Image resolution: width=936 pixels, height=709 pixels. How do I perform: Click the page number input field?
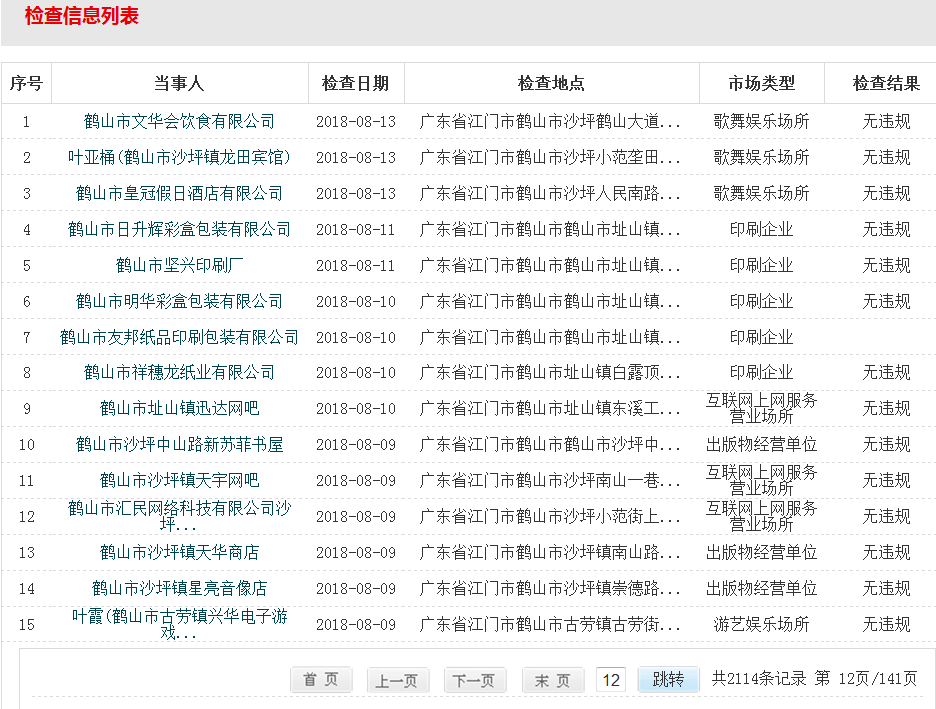(611, 680)
